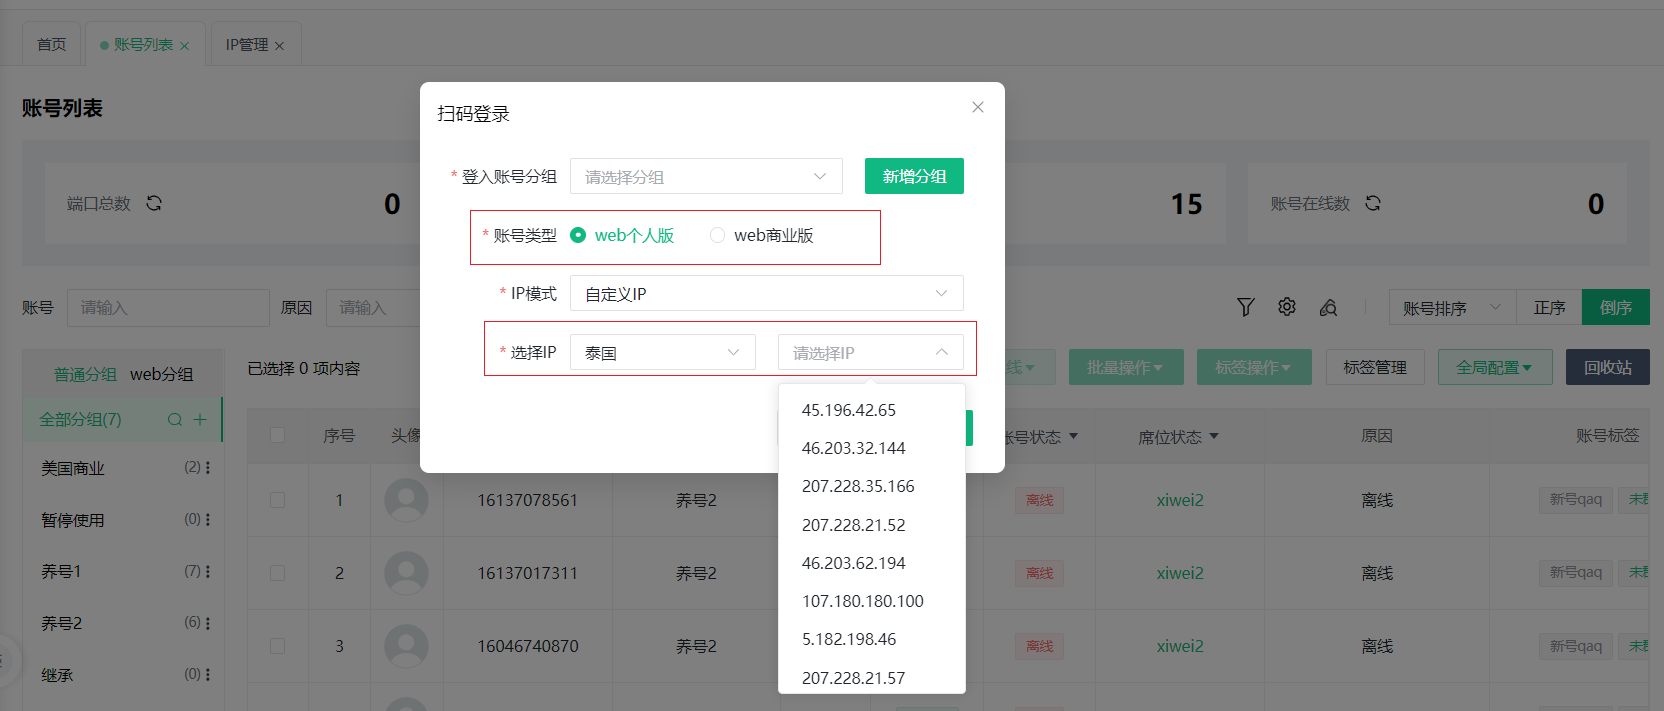This screenshot has width=1664, height=711.
Task: Click the 账号 search input field
Action: 168,307
